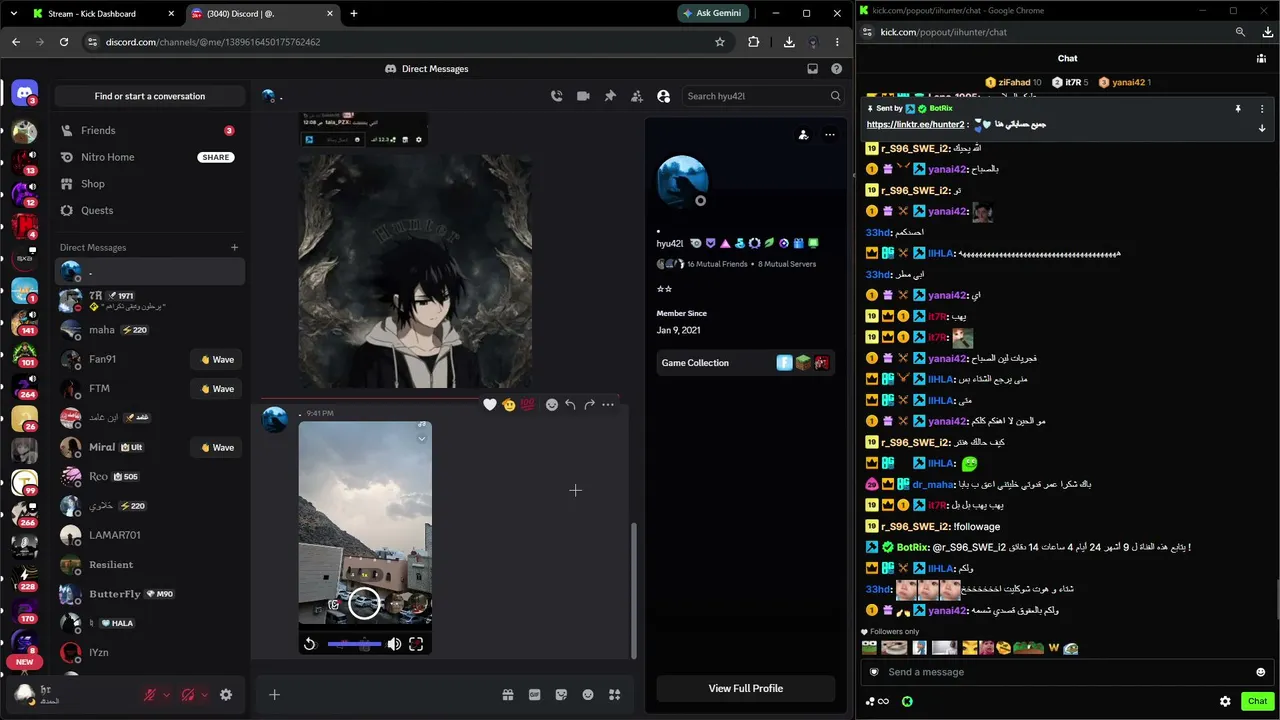Image resolution: width=1280 pixels, height=720 pixels.
Task: Open Discord User Settings gear
Action: (x=226, y=695)
